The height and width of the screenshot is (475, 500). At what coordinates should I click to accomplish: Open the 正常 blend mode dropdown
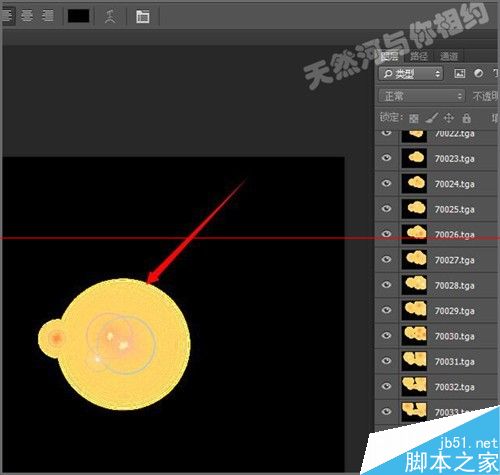421,96
